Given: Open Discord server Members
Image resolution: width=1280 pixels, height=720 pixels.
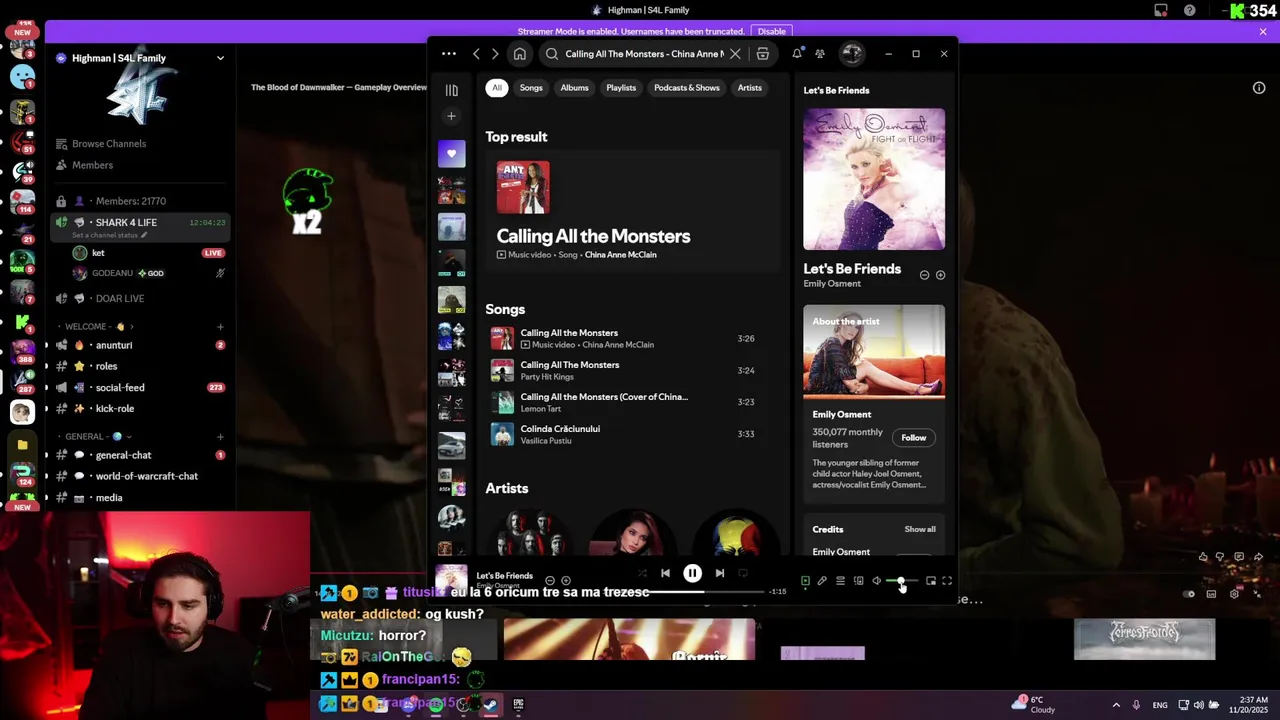Looking at the screenshot, I should [x=92, y=165].
